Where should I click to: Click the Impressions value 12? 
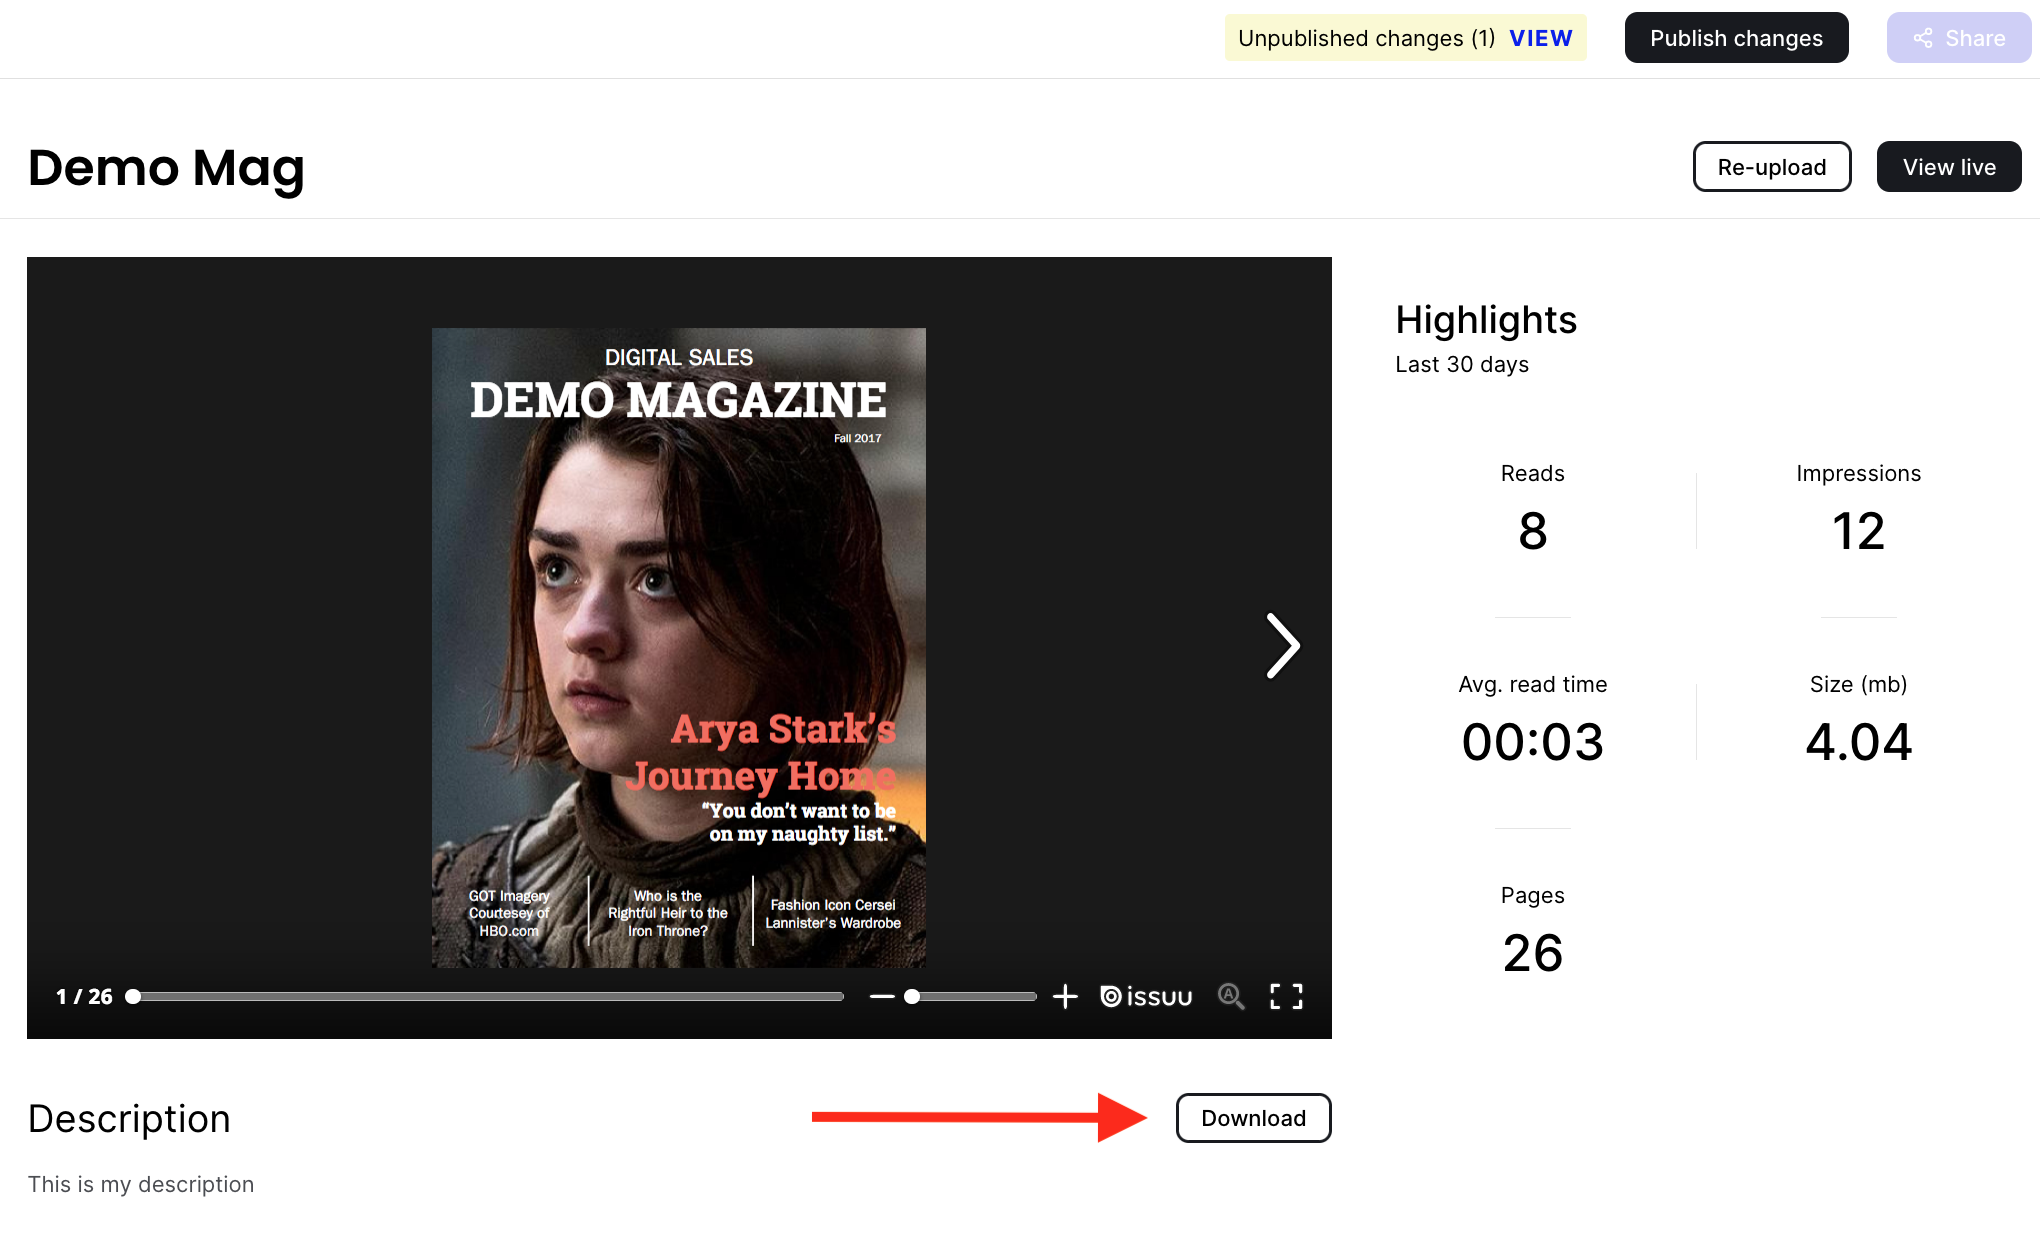pos(1858,531)
